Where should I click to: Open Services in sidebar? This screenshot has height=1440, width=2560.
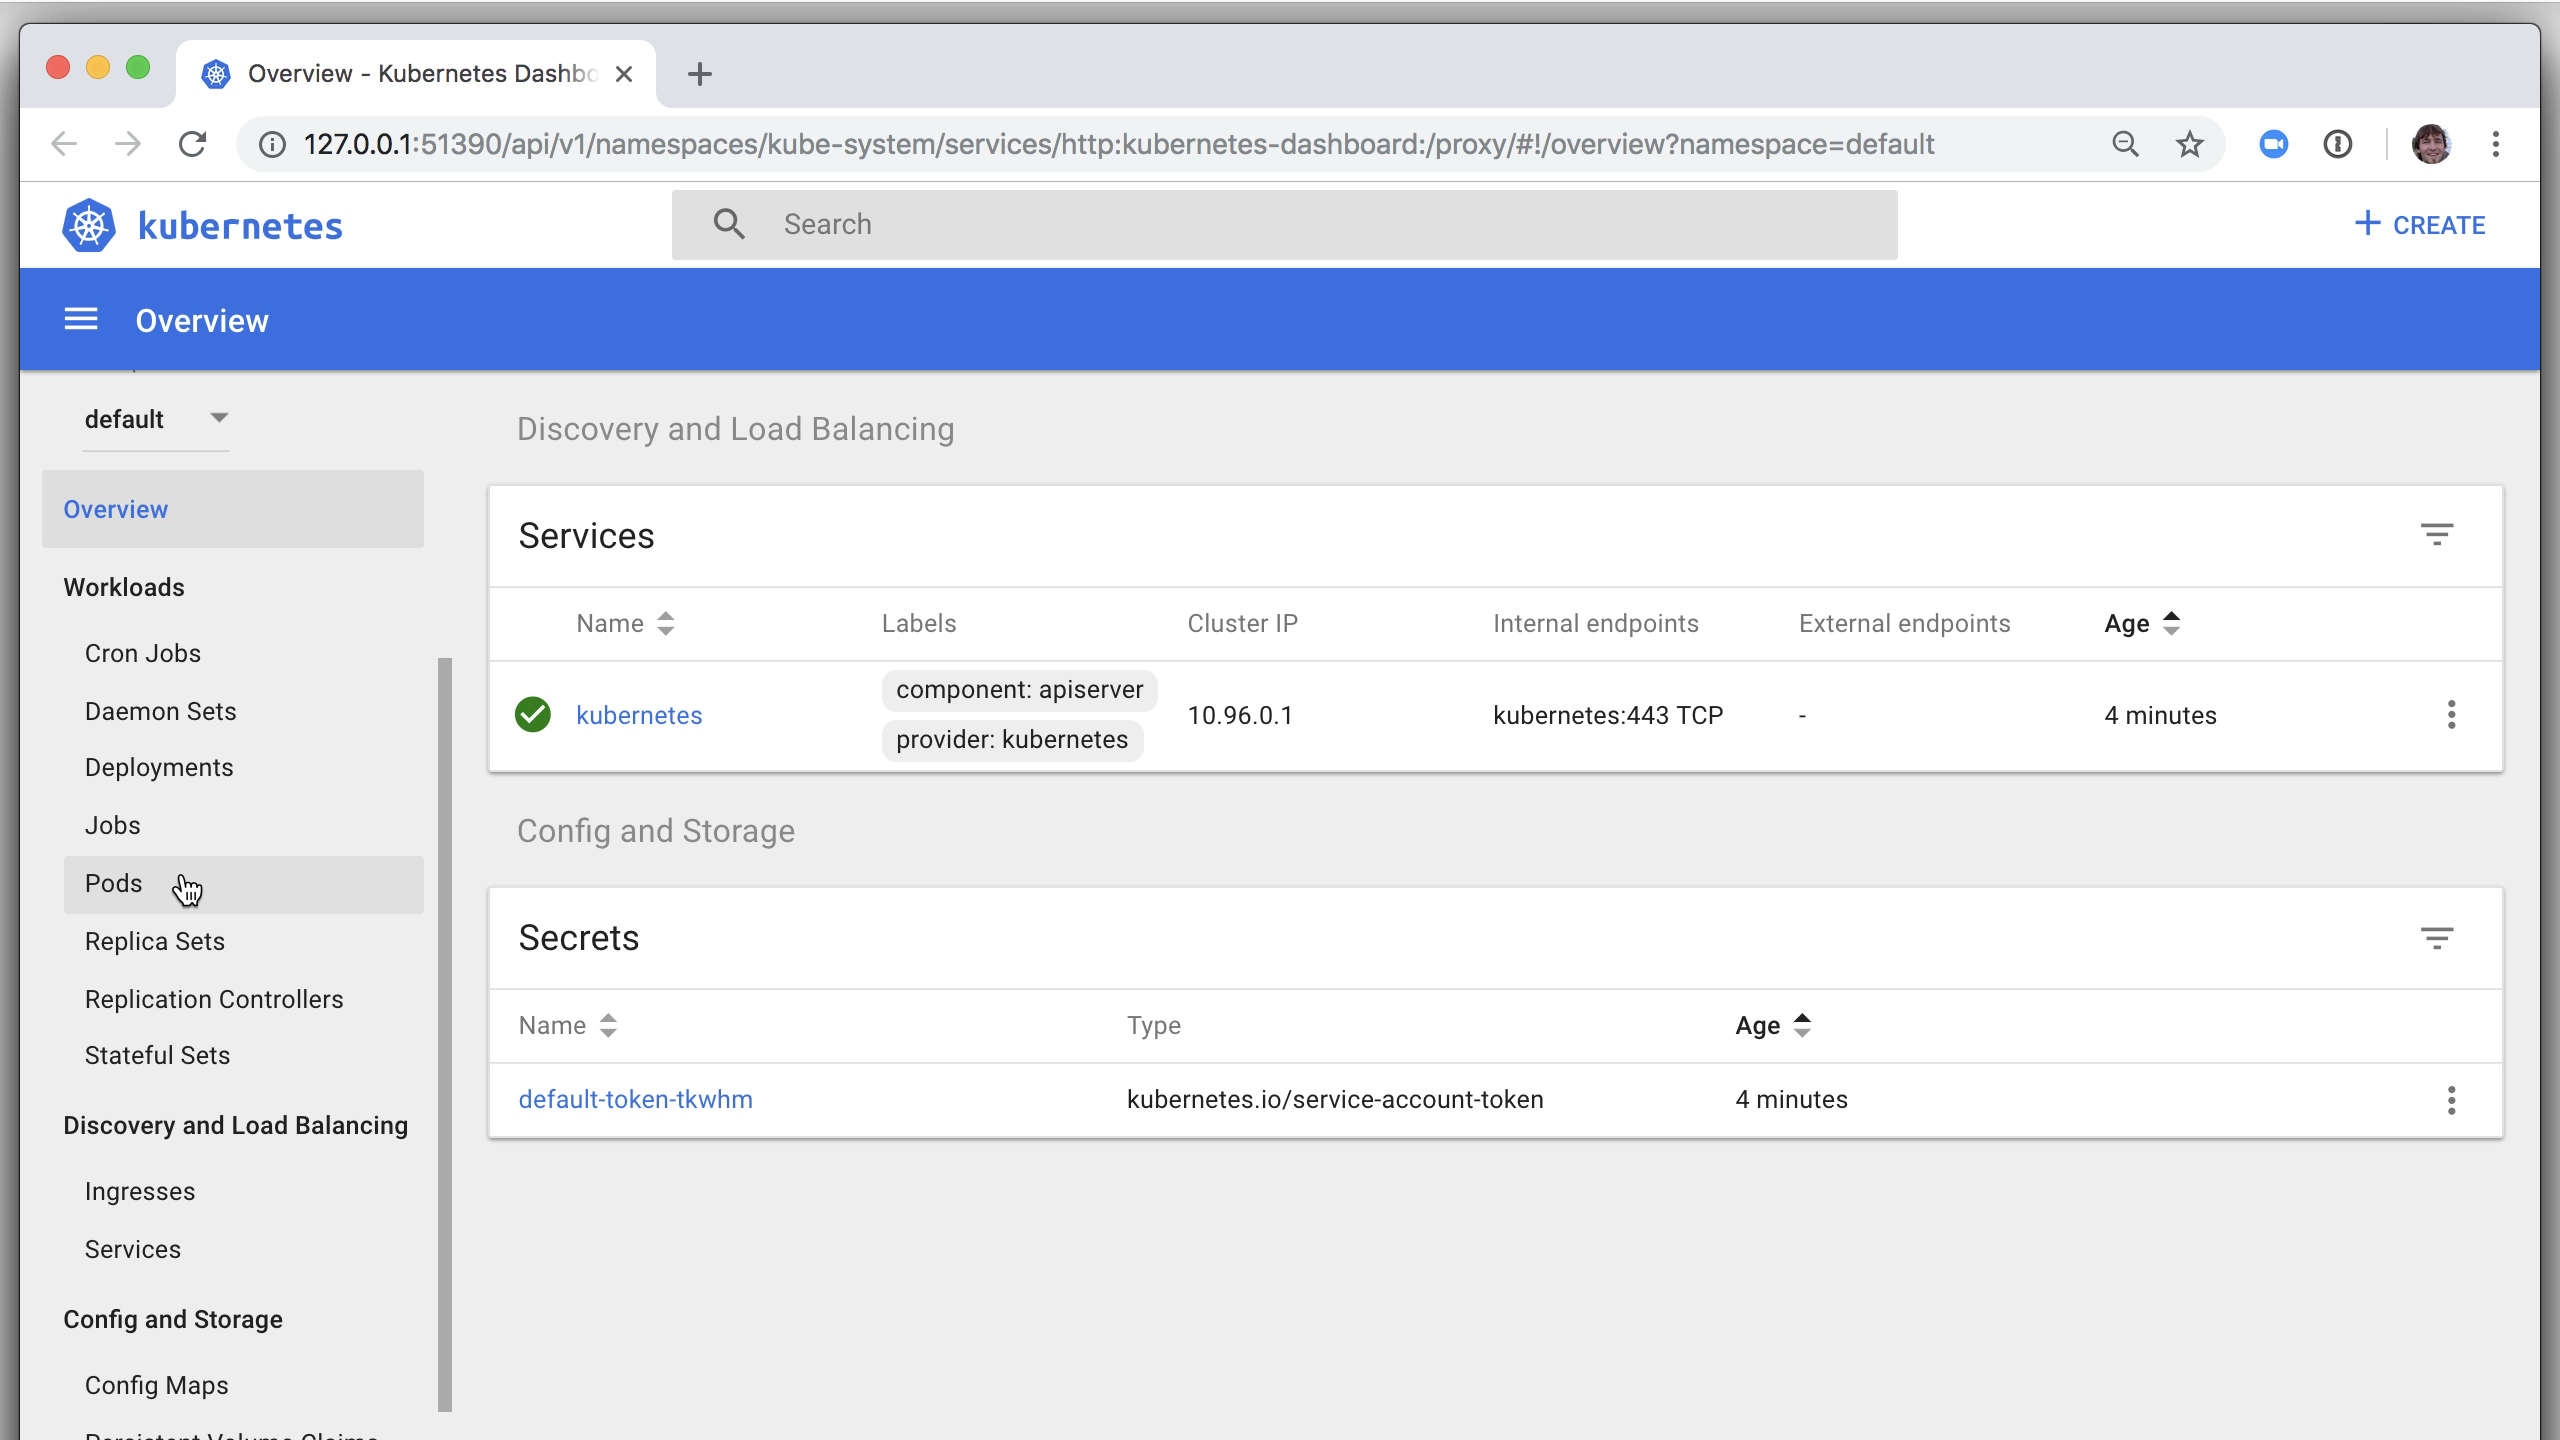[133, 1249]
